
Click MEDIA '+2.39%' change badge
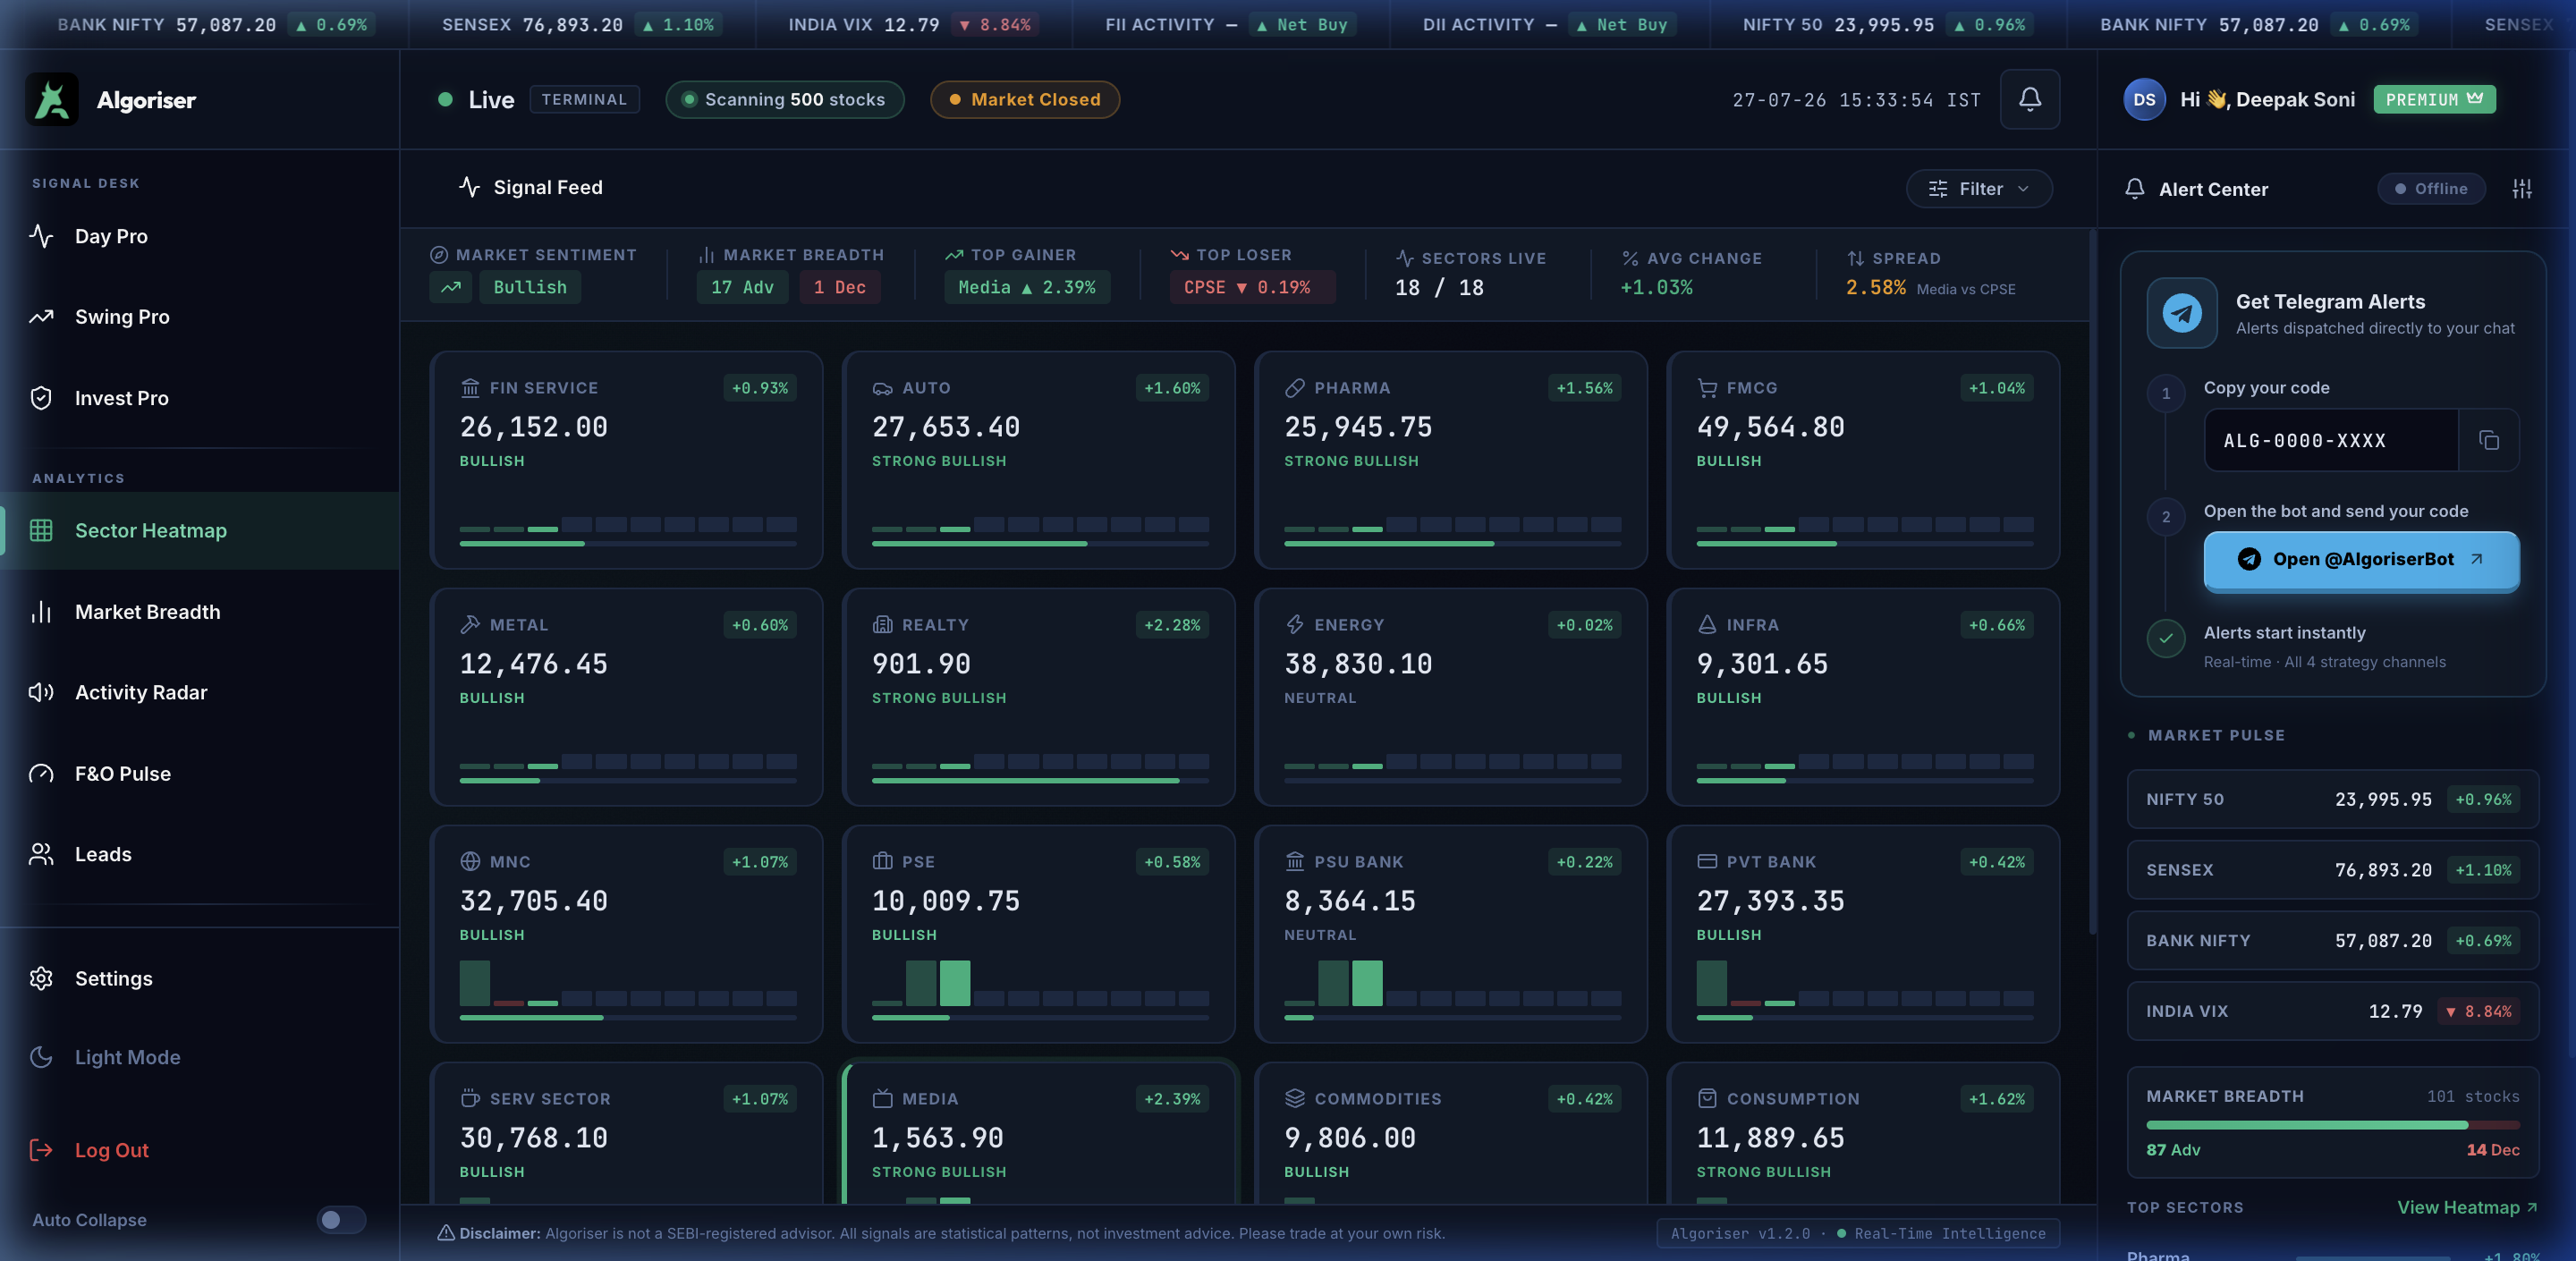point(1172,1099)
